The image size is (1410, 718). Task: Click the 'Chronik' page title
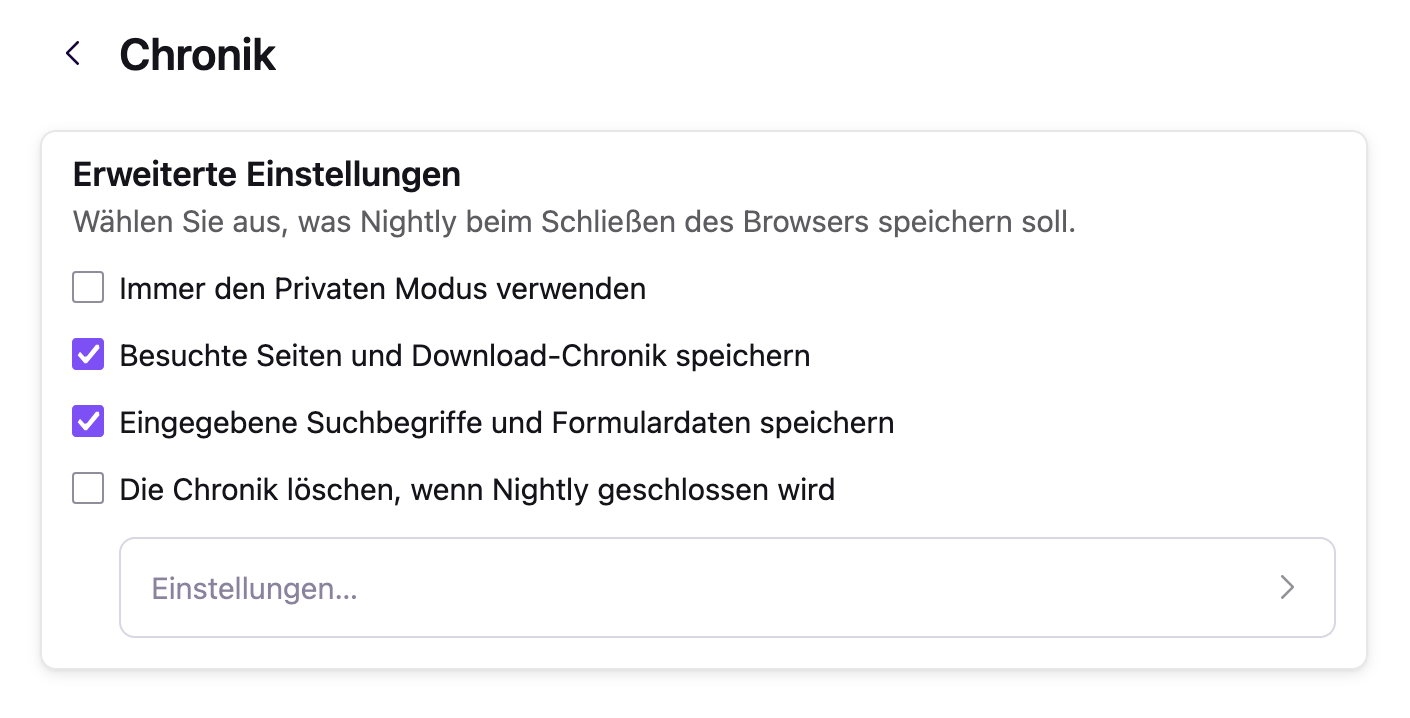tap(197, 54)
